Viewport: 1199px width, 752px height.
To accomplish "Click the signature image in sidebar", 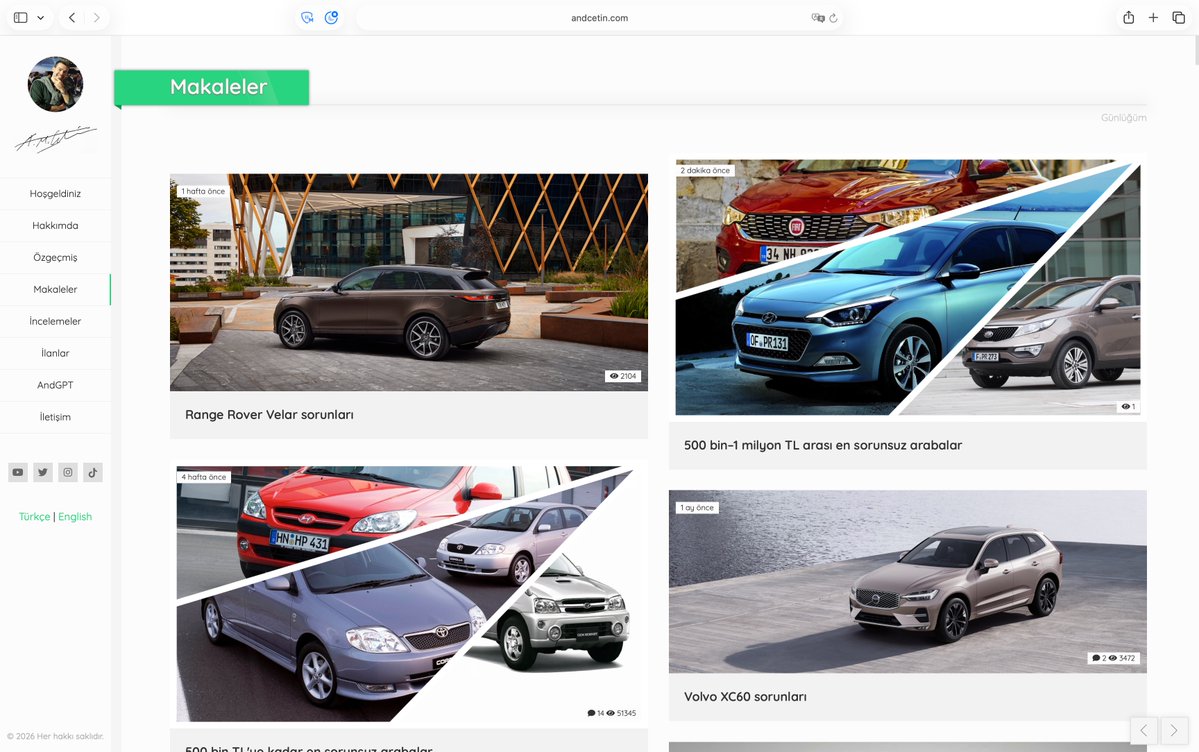I will 55,139.
